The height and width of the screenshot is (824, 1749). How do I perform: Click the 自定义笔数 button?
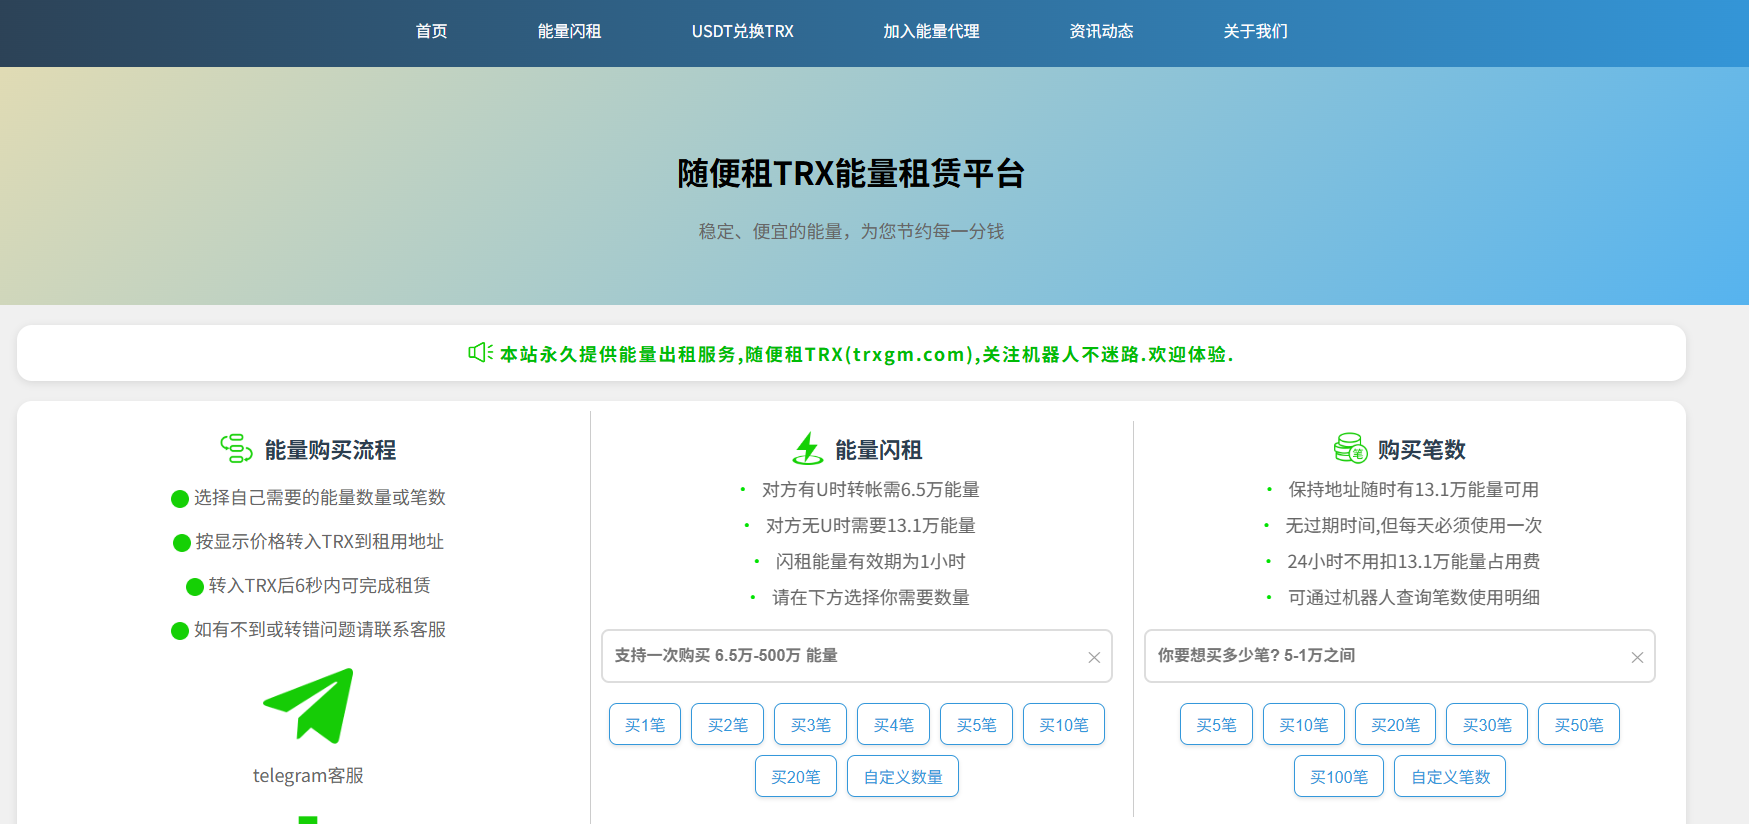[x=1451, y=777]
